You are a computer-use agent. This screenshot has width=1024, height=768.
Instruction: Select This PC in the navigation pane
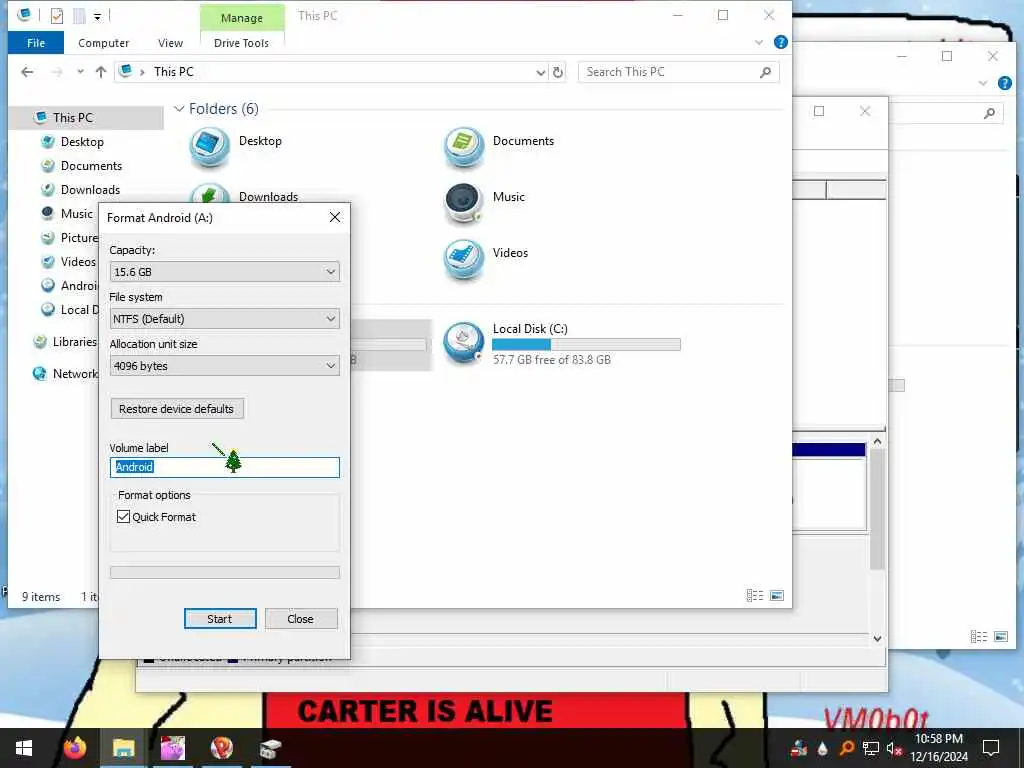point(72,118)
